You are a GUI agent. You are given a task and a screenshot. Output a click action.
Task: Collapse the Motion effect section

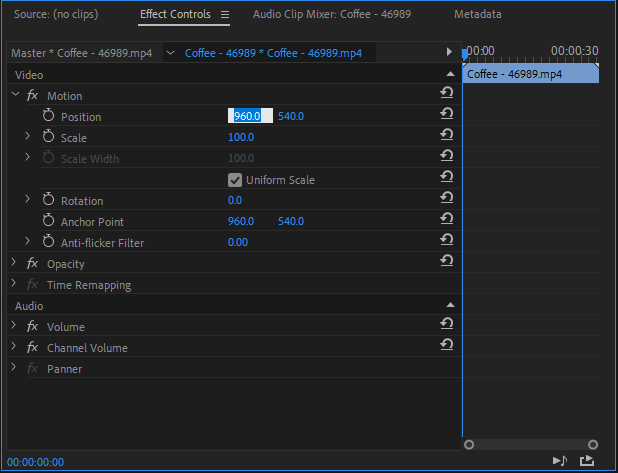[15, 94]
